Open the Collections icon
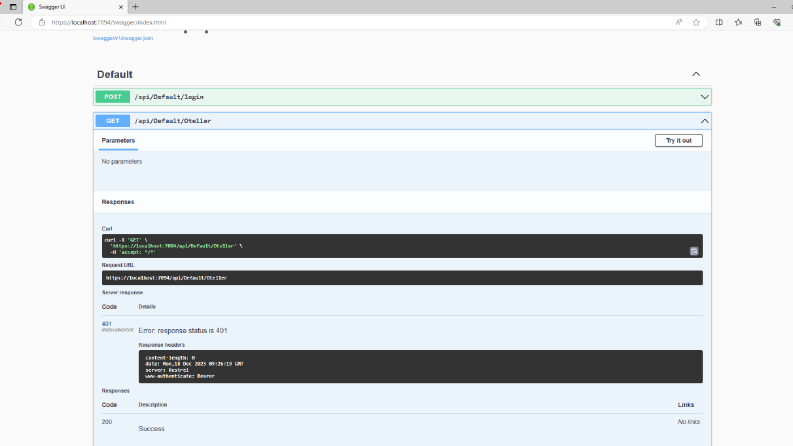This screenshot has width=793, height=446. tap(758, 22)
